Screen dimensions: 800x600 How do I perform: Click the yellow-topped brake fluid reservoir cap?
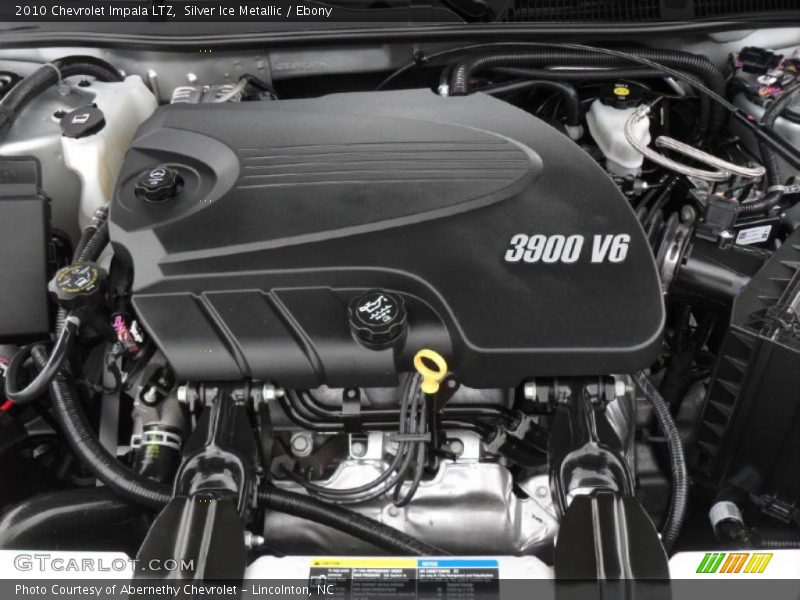620,92
